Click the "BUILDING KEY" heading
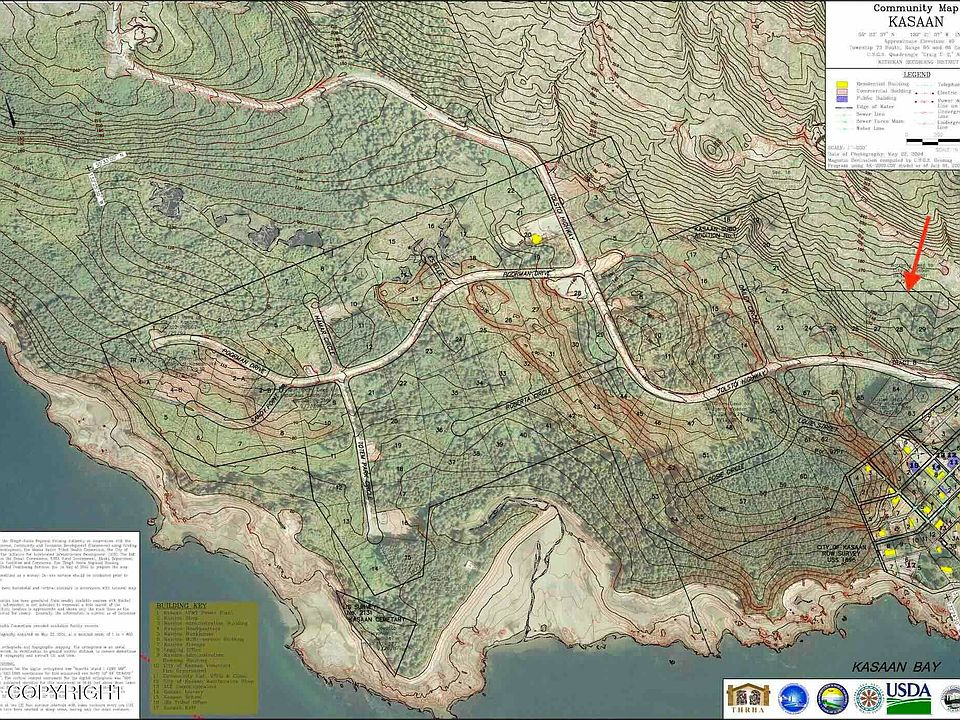Image resolution: width=960 pixels, height=720 pixels. pyautogui.click(x=181, y=606)
